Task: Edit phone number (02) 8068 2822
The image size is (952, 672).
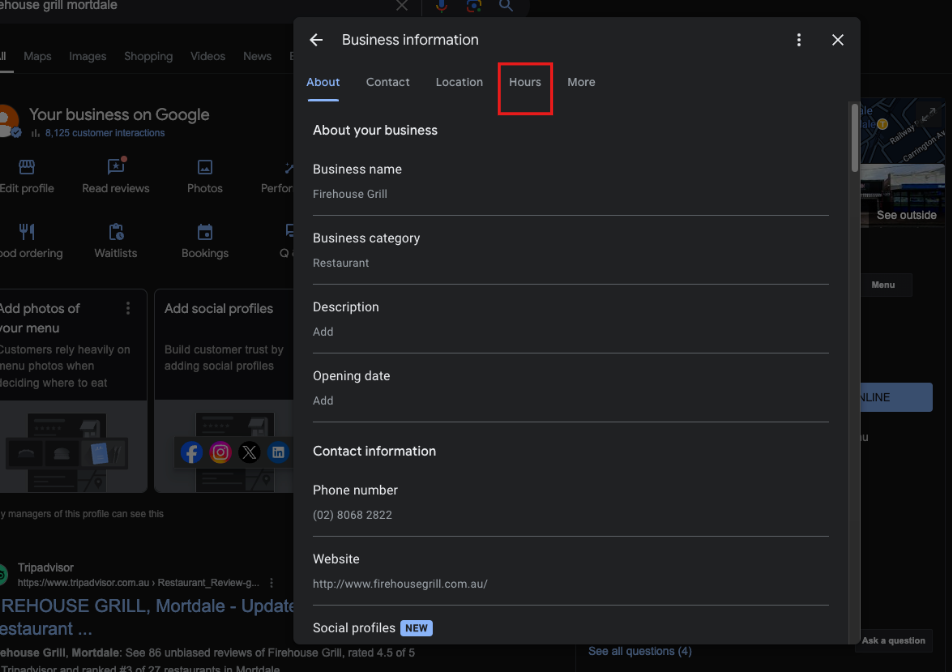Action: pos(570,503)
